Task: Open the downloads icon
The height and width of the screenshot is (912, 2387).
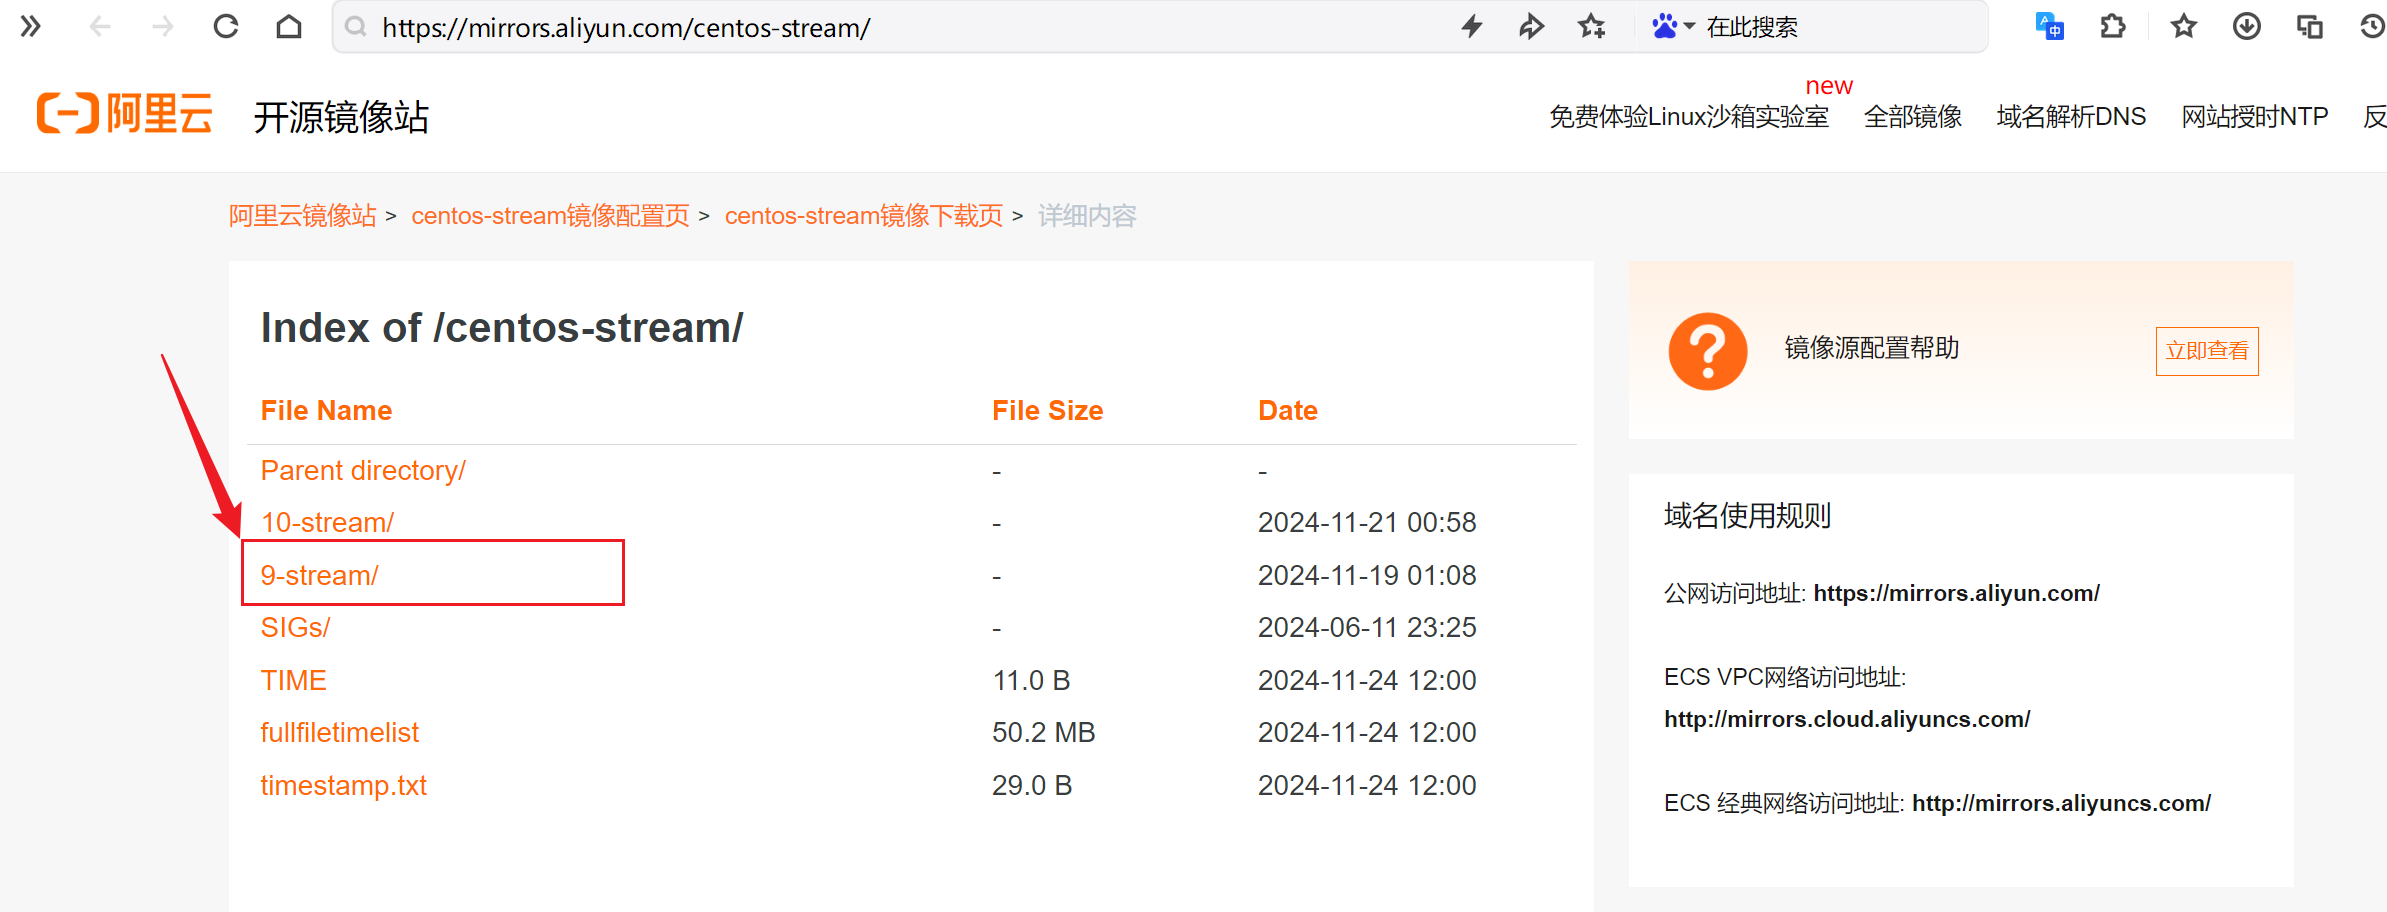Action: click(2247, 27)
